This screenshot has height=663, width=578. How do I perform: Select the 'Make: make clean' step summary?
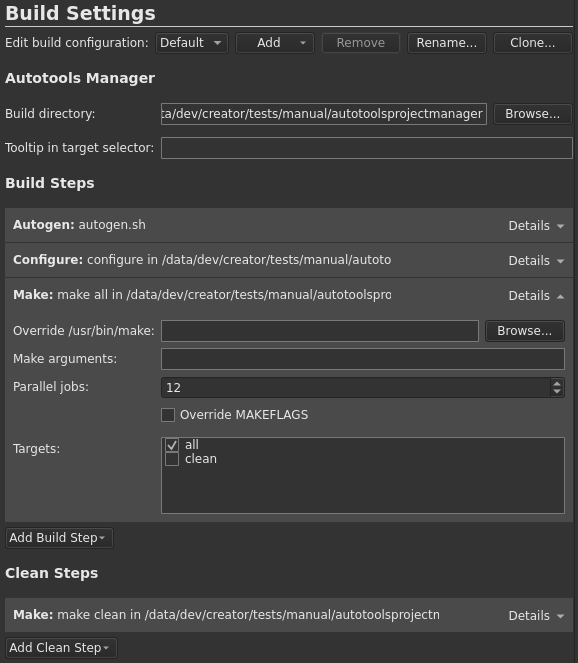[226, 615]
